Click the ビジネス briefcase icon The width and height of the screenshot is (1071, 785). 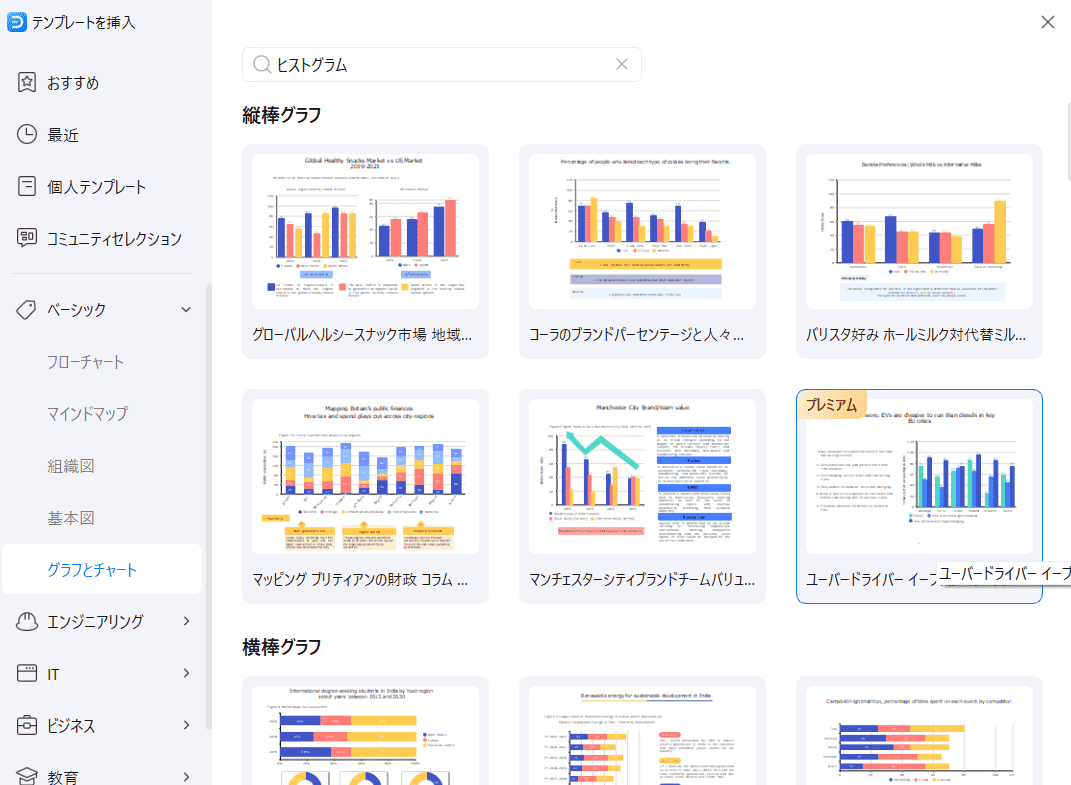28,726
